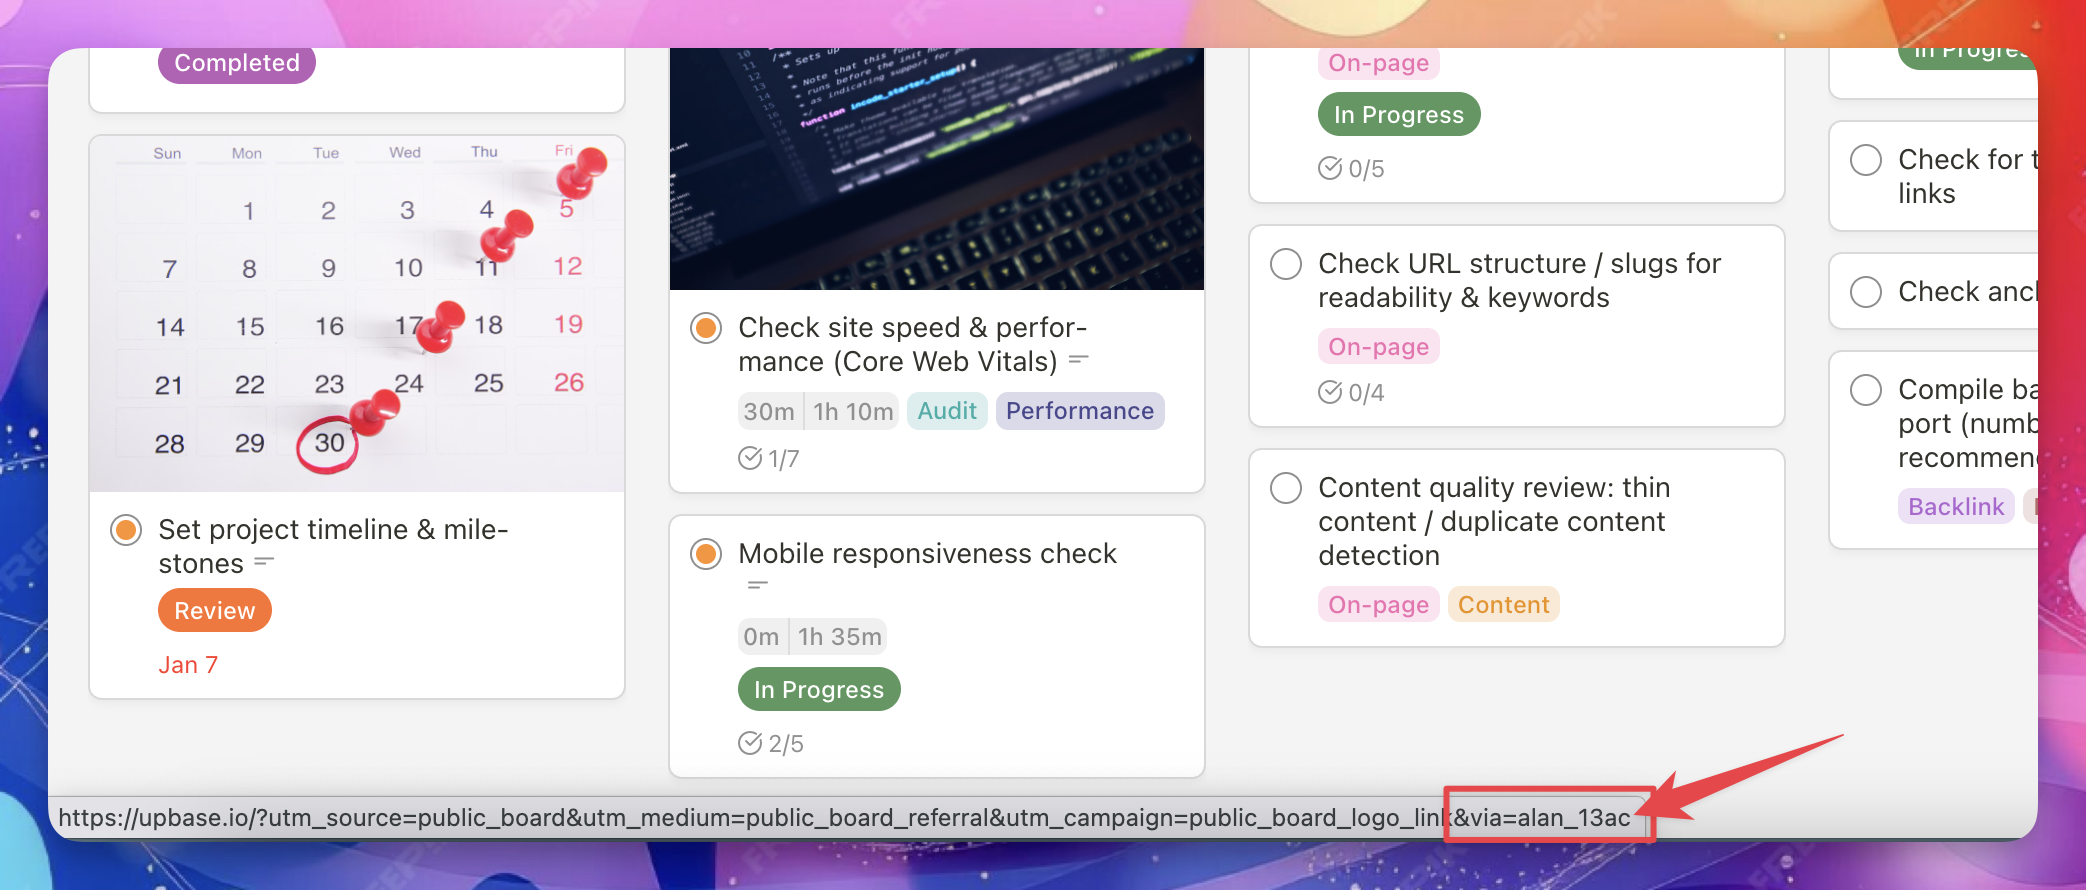
Task: Click the upbase.io URL in the status bar
Action: [x=844, y=818]
